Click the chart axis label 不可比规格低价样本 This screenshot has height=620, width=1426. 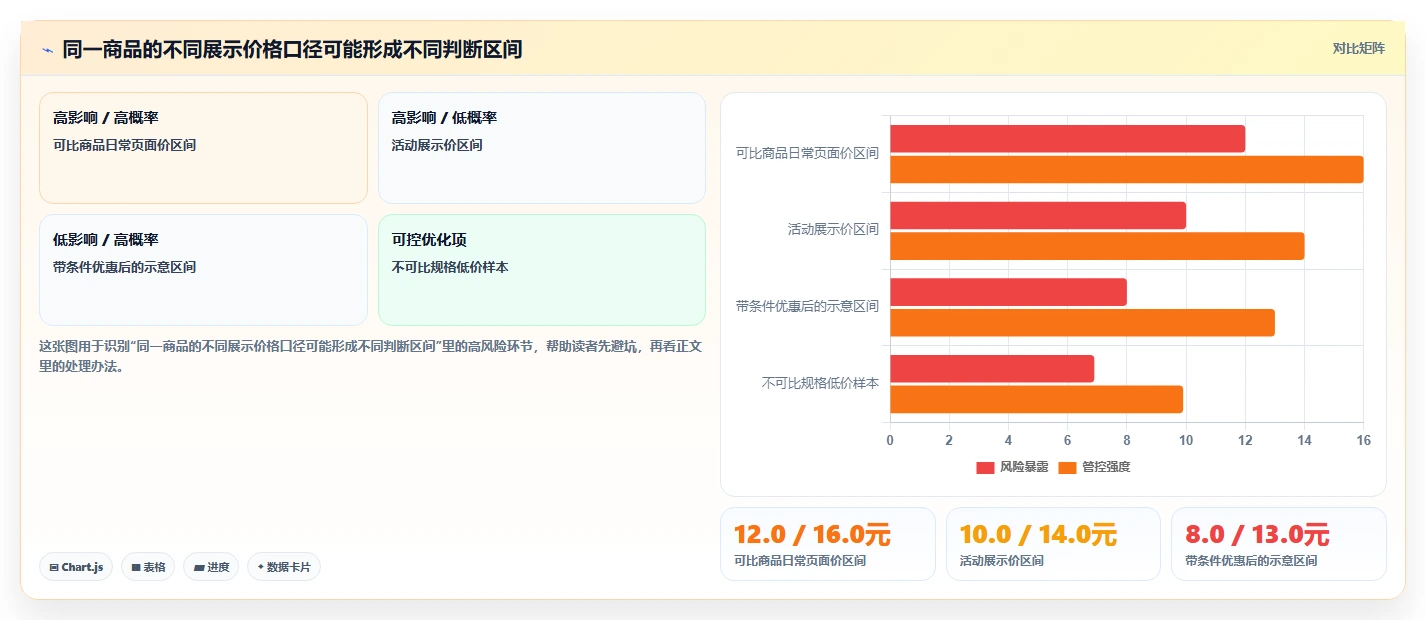820,383
